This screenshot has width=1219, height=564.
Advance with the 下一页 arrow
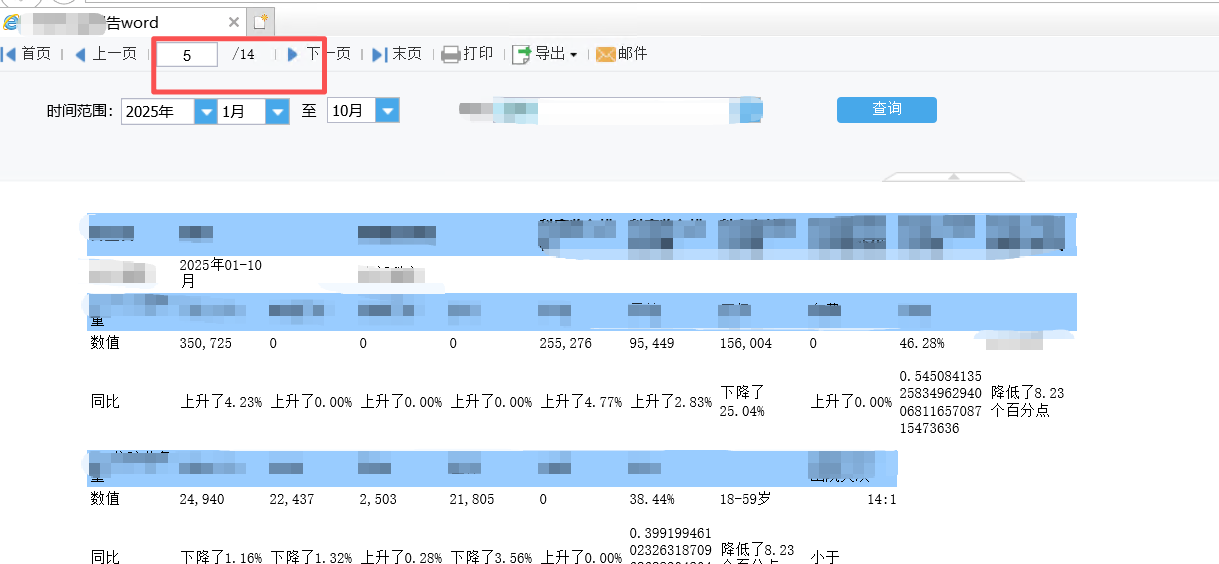click(x=293, y=54)
